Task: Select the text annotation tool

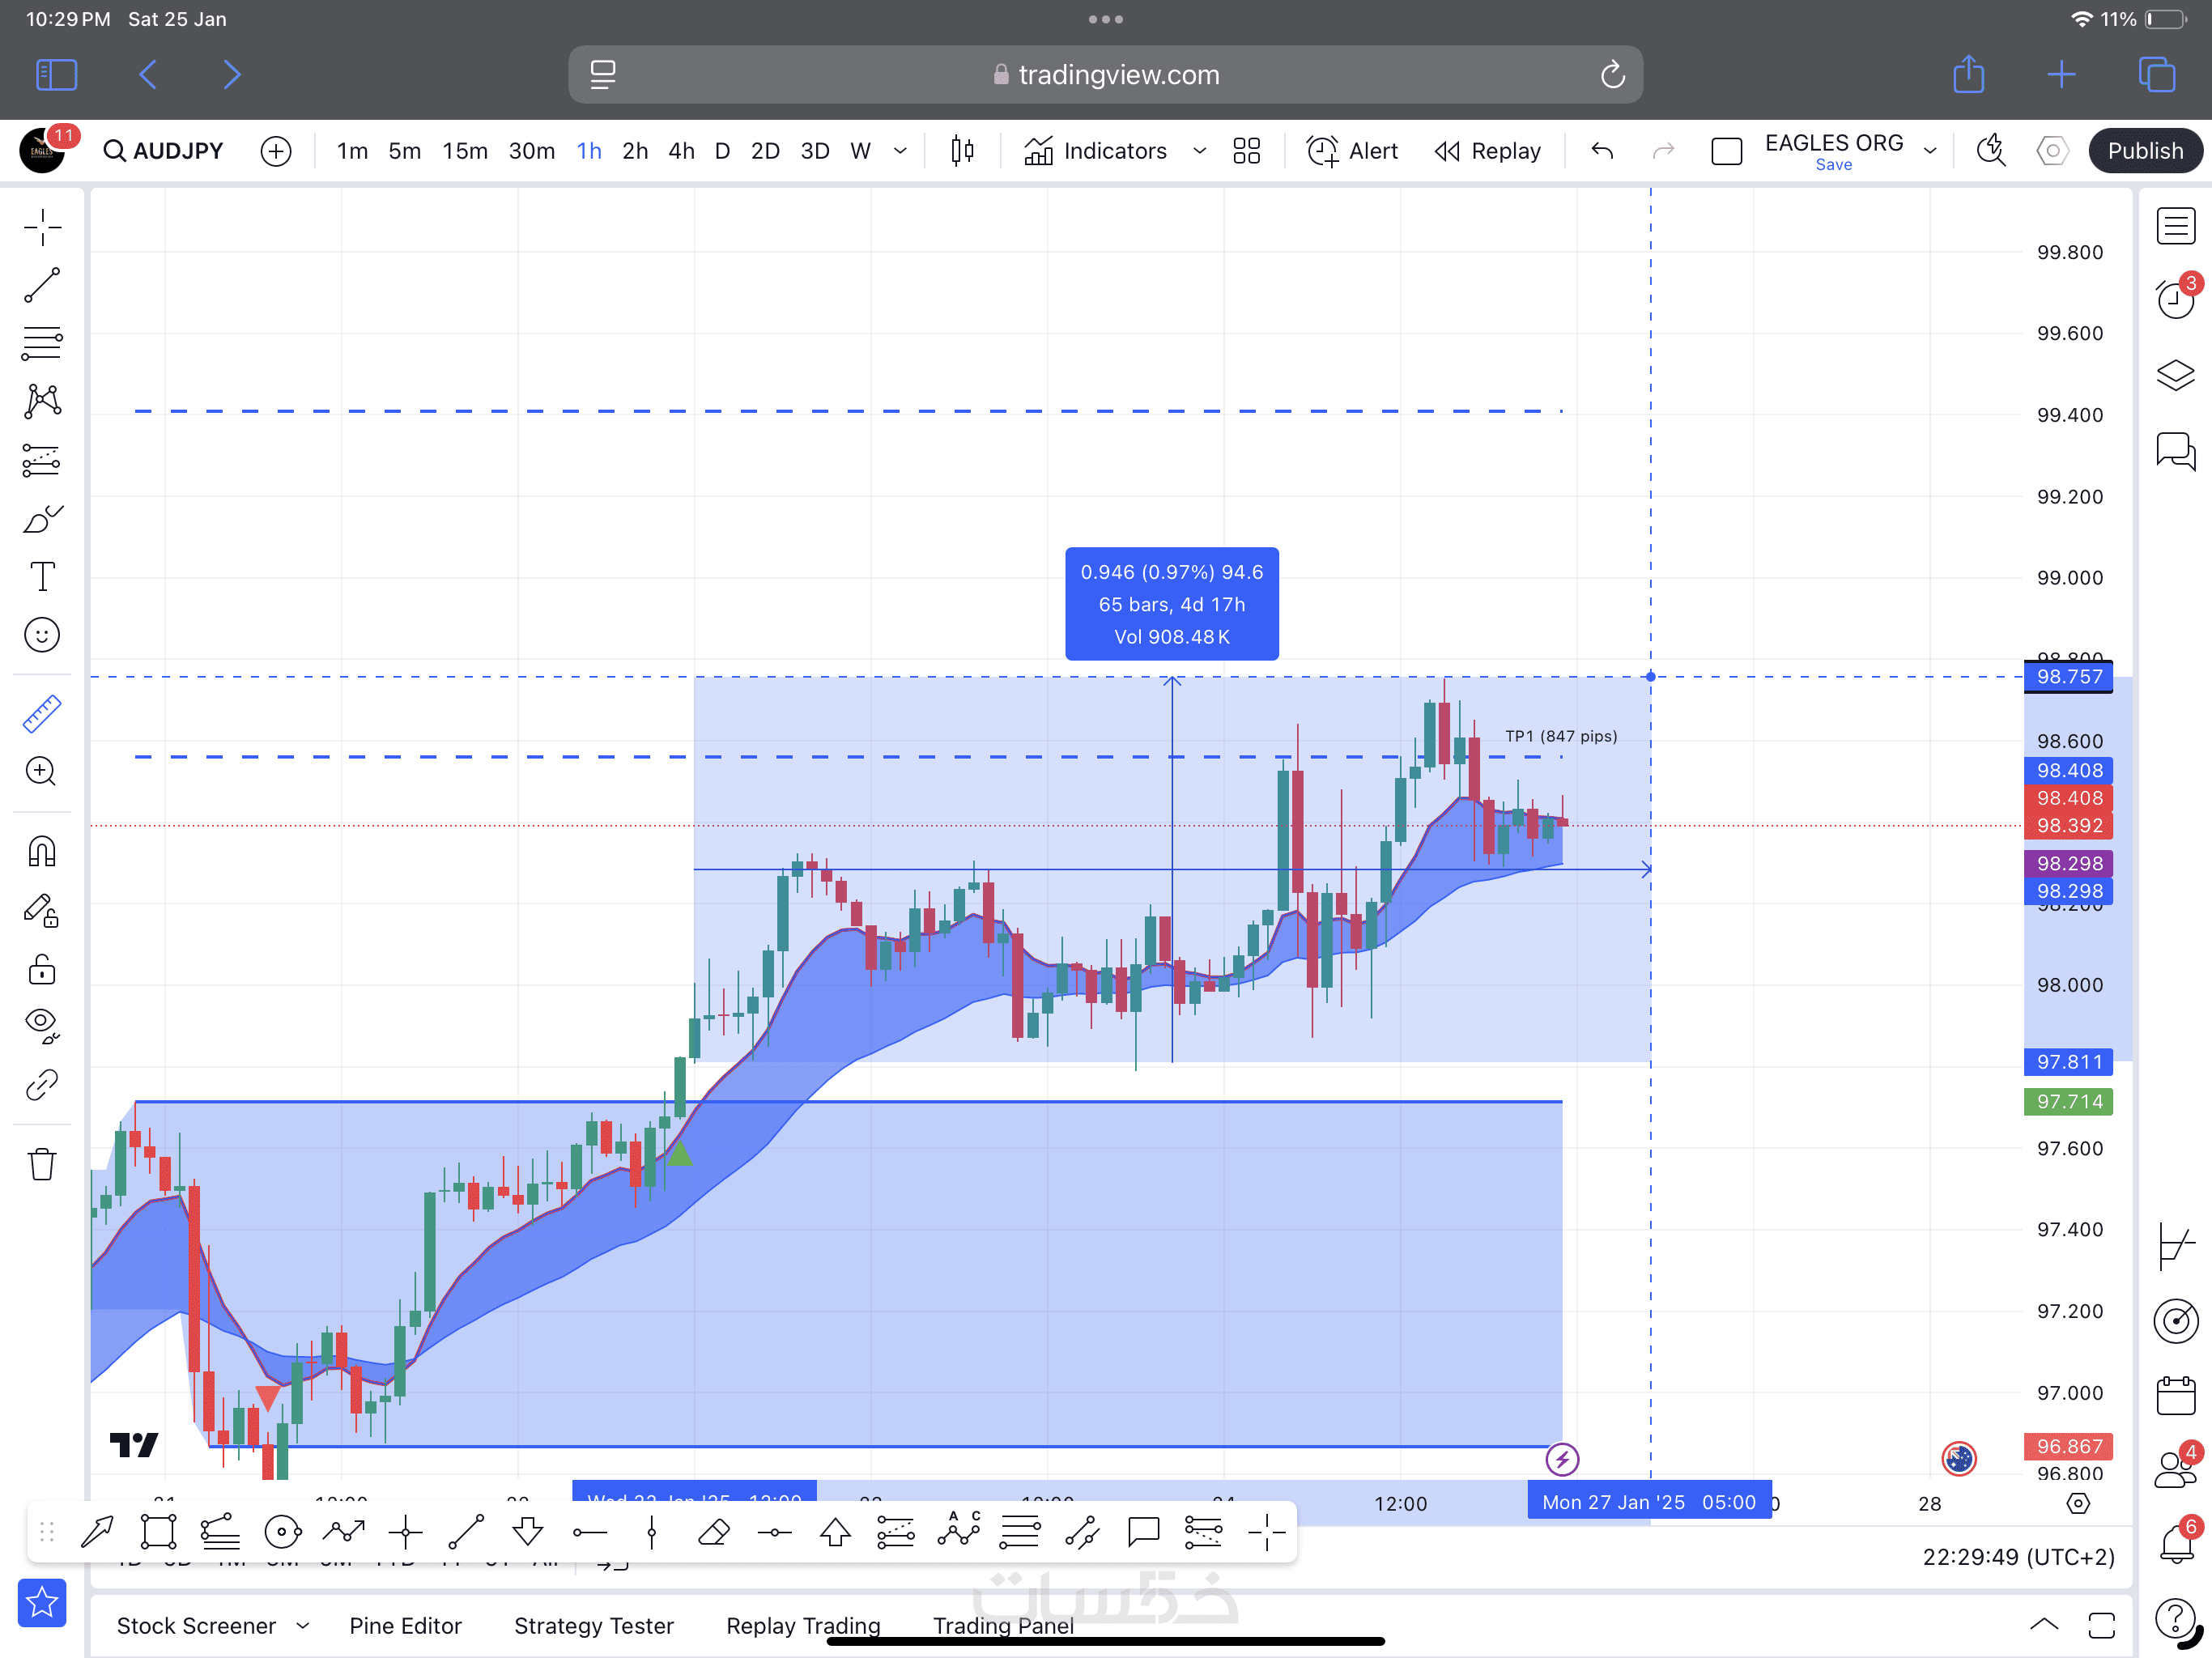Action: (42, 576)
